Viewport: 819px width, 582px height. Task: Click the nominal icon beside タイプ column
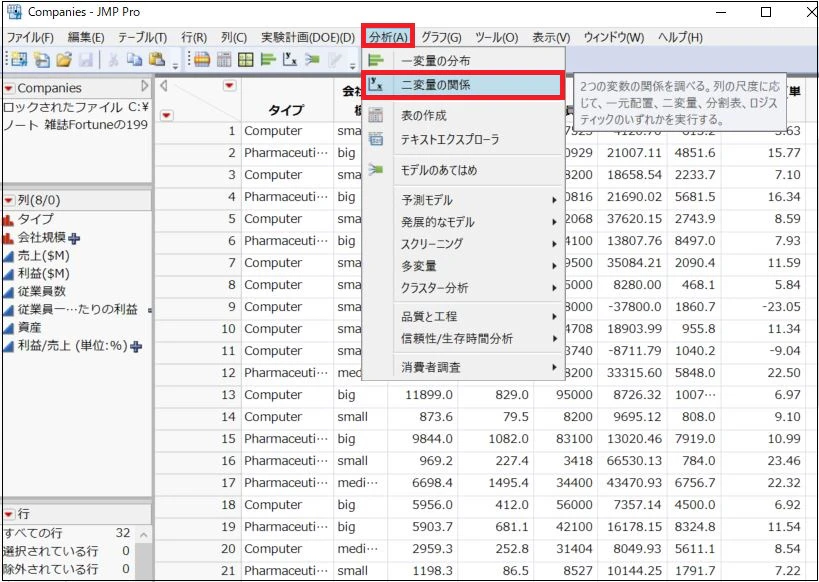point(8,219)
